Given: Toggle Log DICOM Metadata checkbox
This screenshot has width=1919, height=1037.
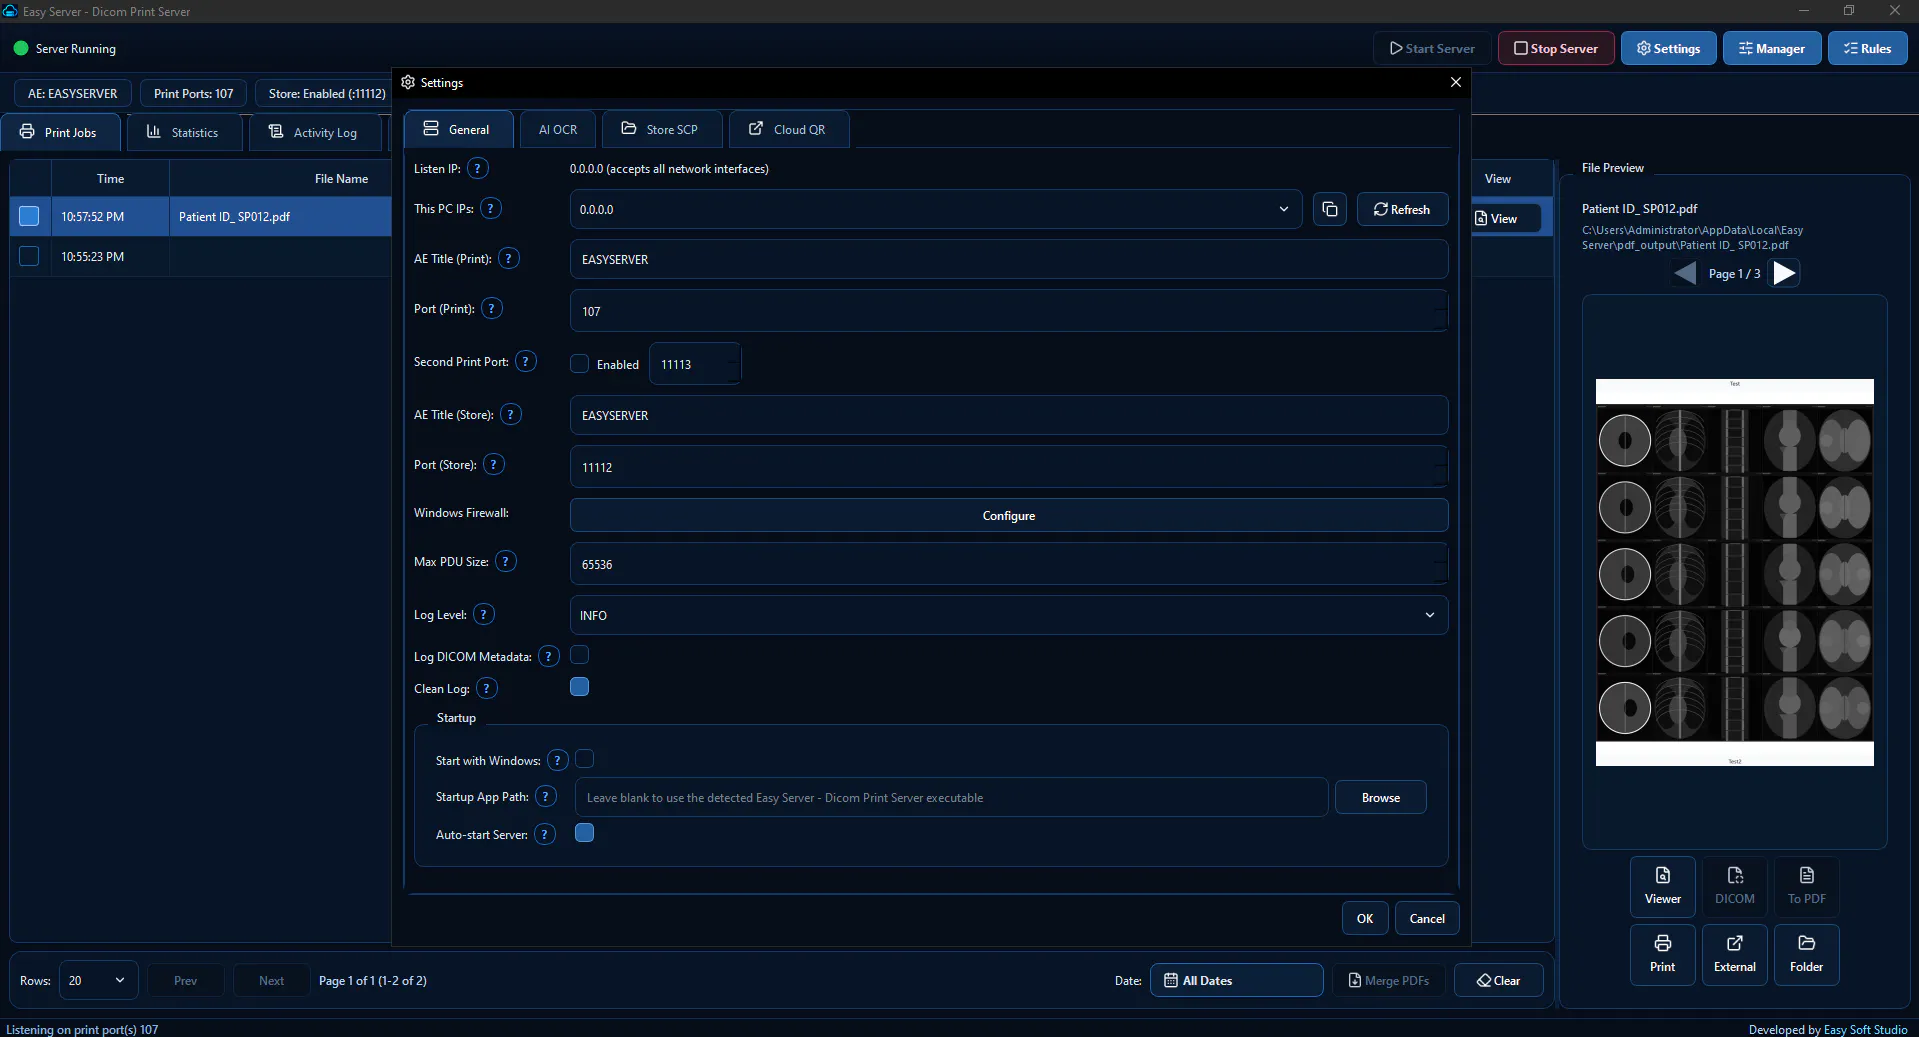Looking at the screenshot, I should pyautogui.click(x=579, y=655).
